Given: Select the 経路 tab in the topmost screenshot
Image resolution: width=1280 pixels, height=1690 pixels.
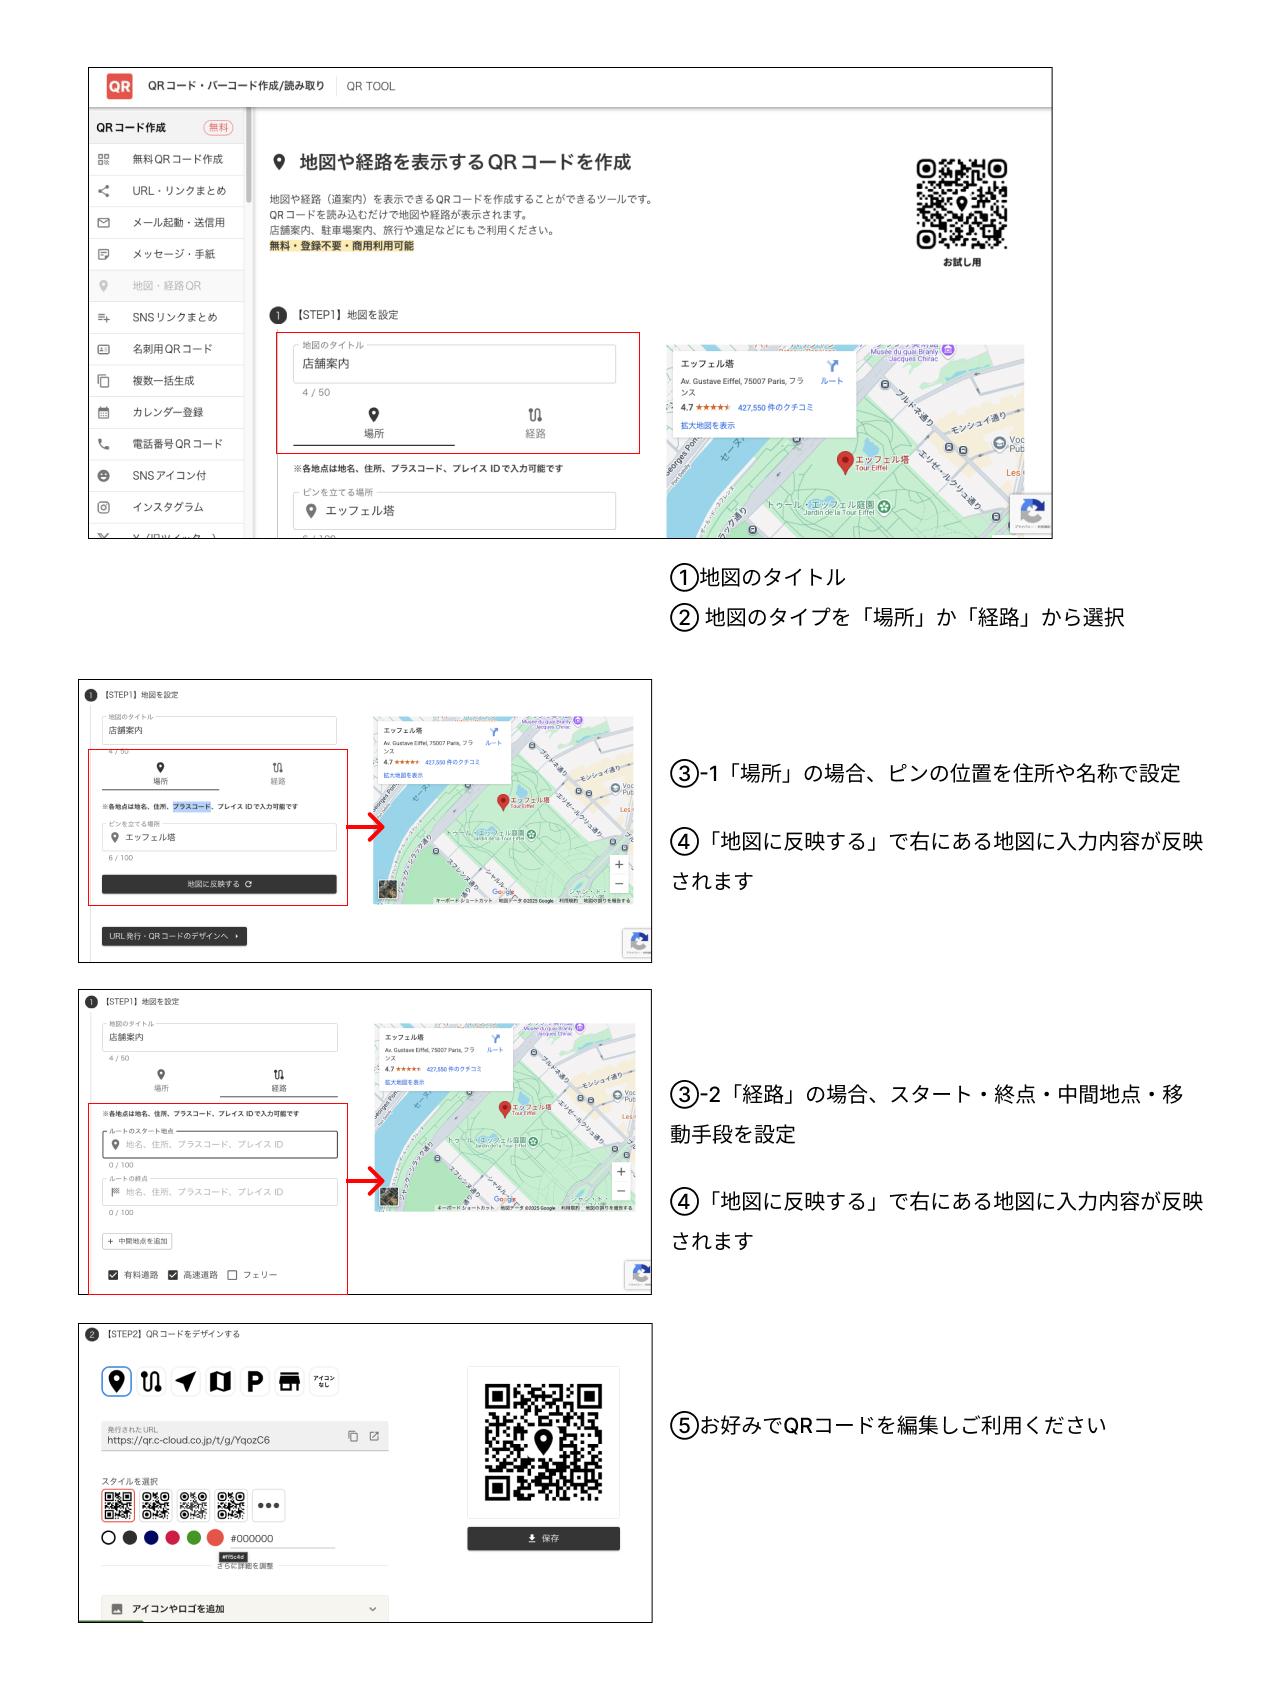Looking at the screenshot, I should click(x=535, y=423).
